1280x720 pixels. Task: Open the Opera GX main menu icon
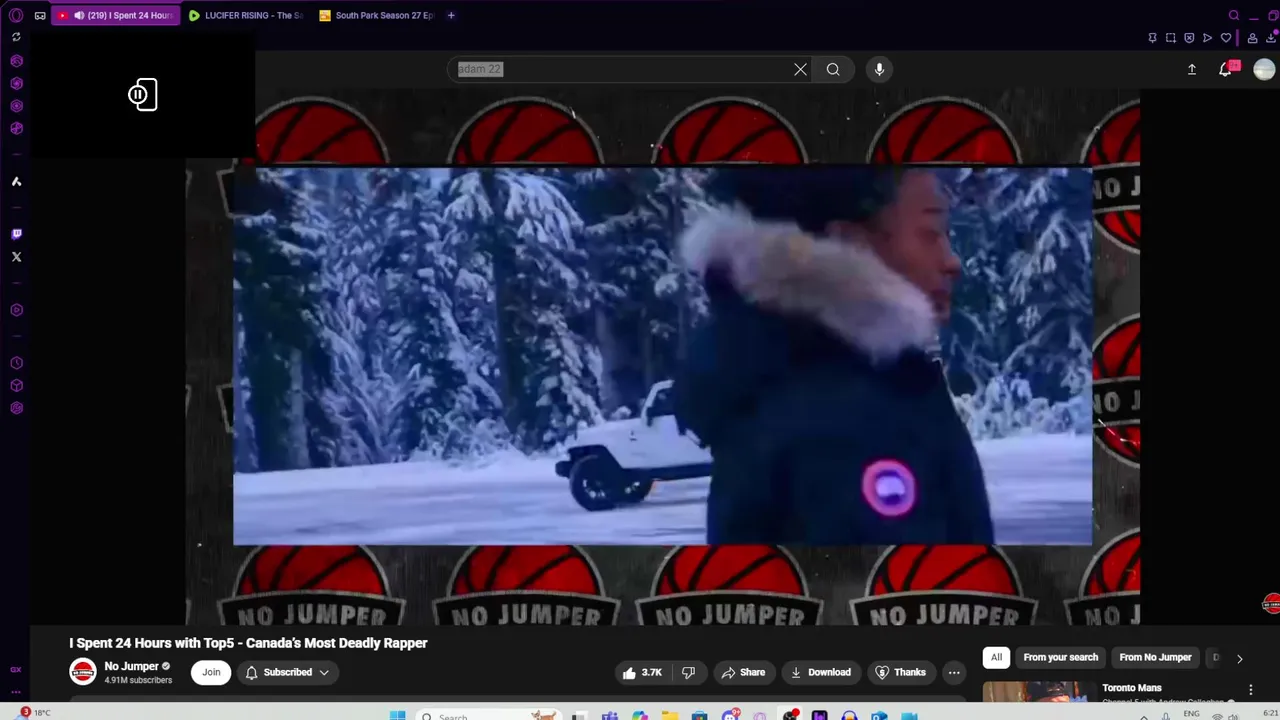[x=16, y=15]
